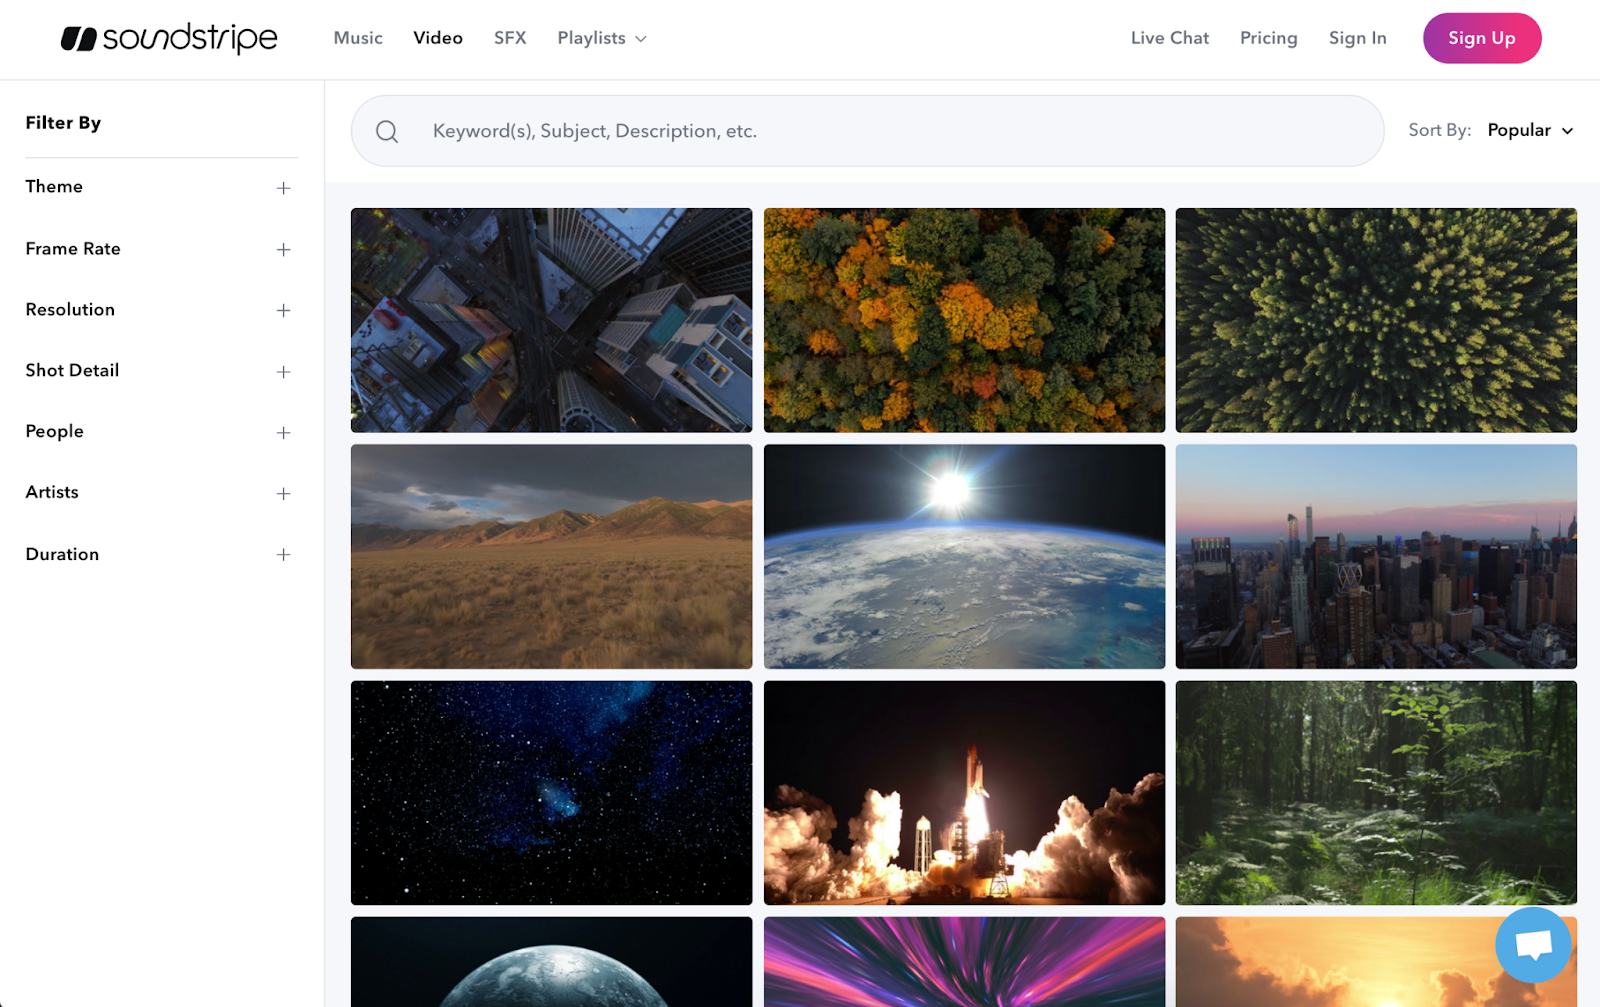Click the Sign In link
Image resolution: width=1600 pixels, height=1007 pixels.
tap(1357, 38)
